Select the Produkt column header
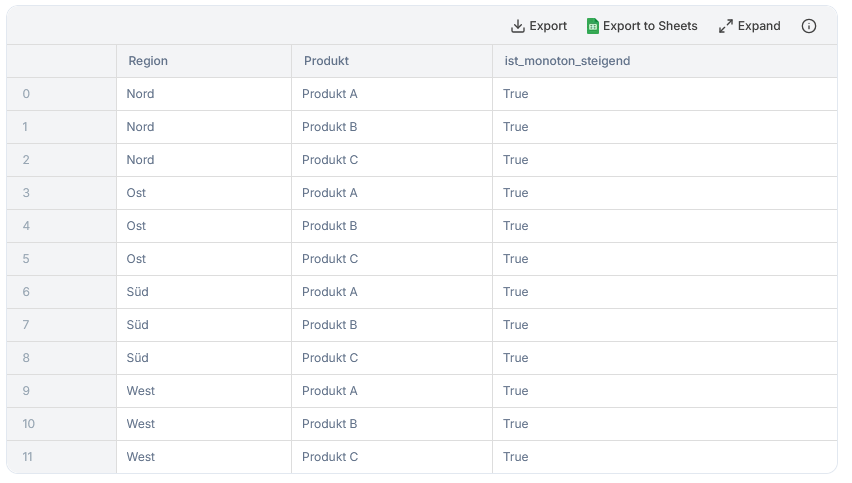Viewport: 852px width, 483px height. 326,61
